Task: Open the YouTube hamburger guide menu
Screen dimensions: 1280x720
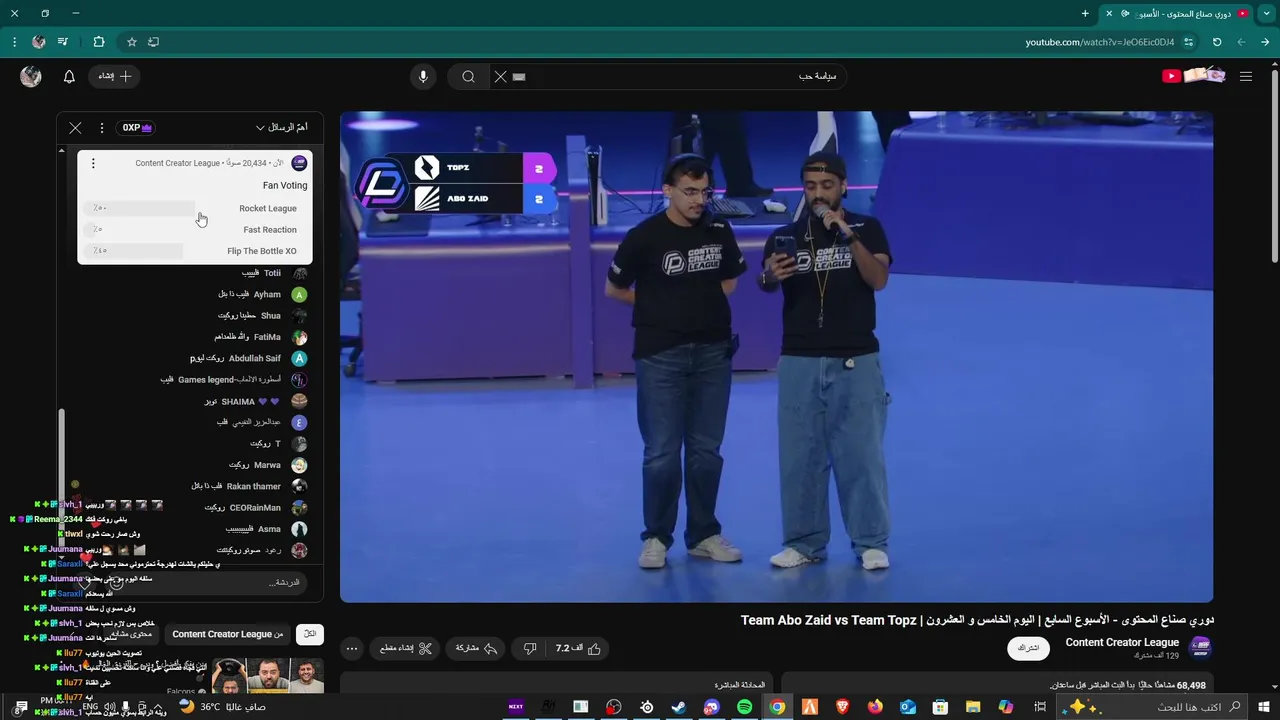Action: (1246, 76)
